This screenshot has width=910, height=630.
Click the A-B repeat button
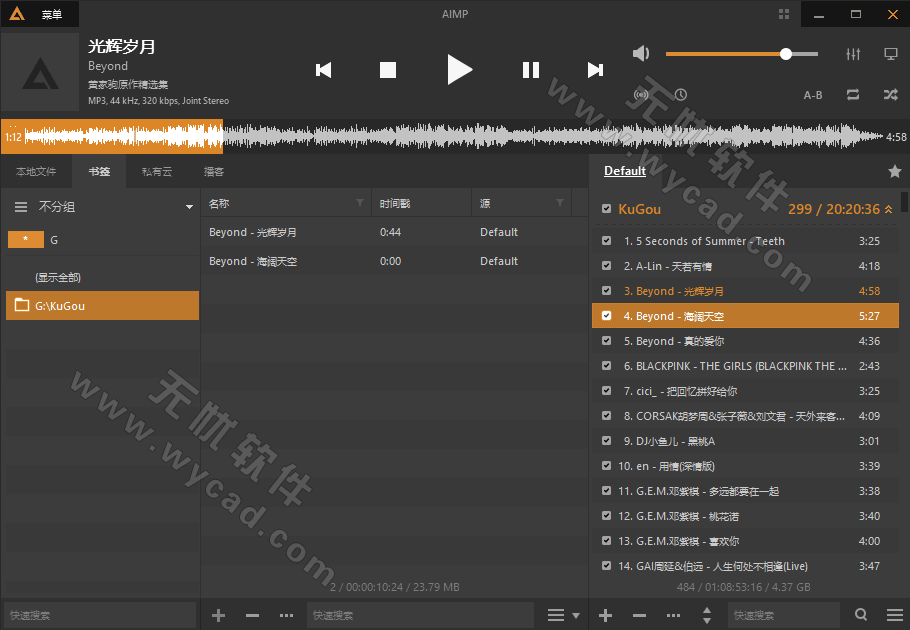813,95
